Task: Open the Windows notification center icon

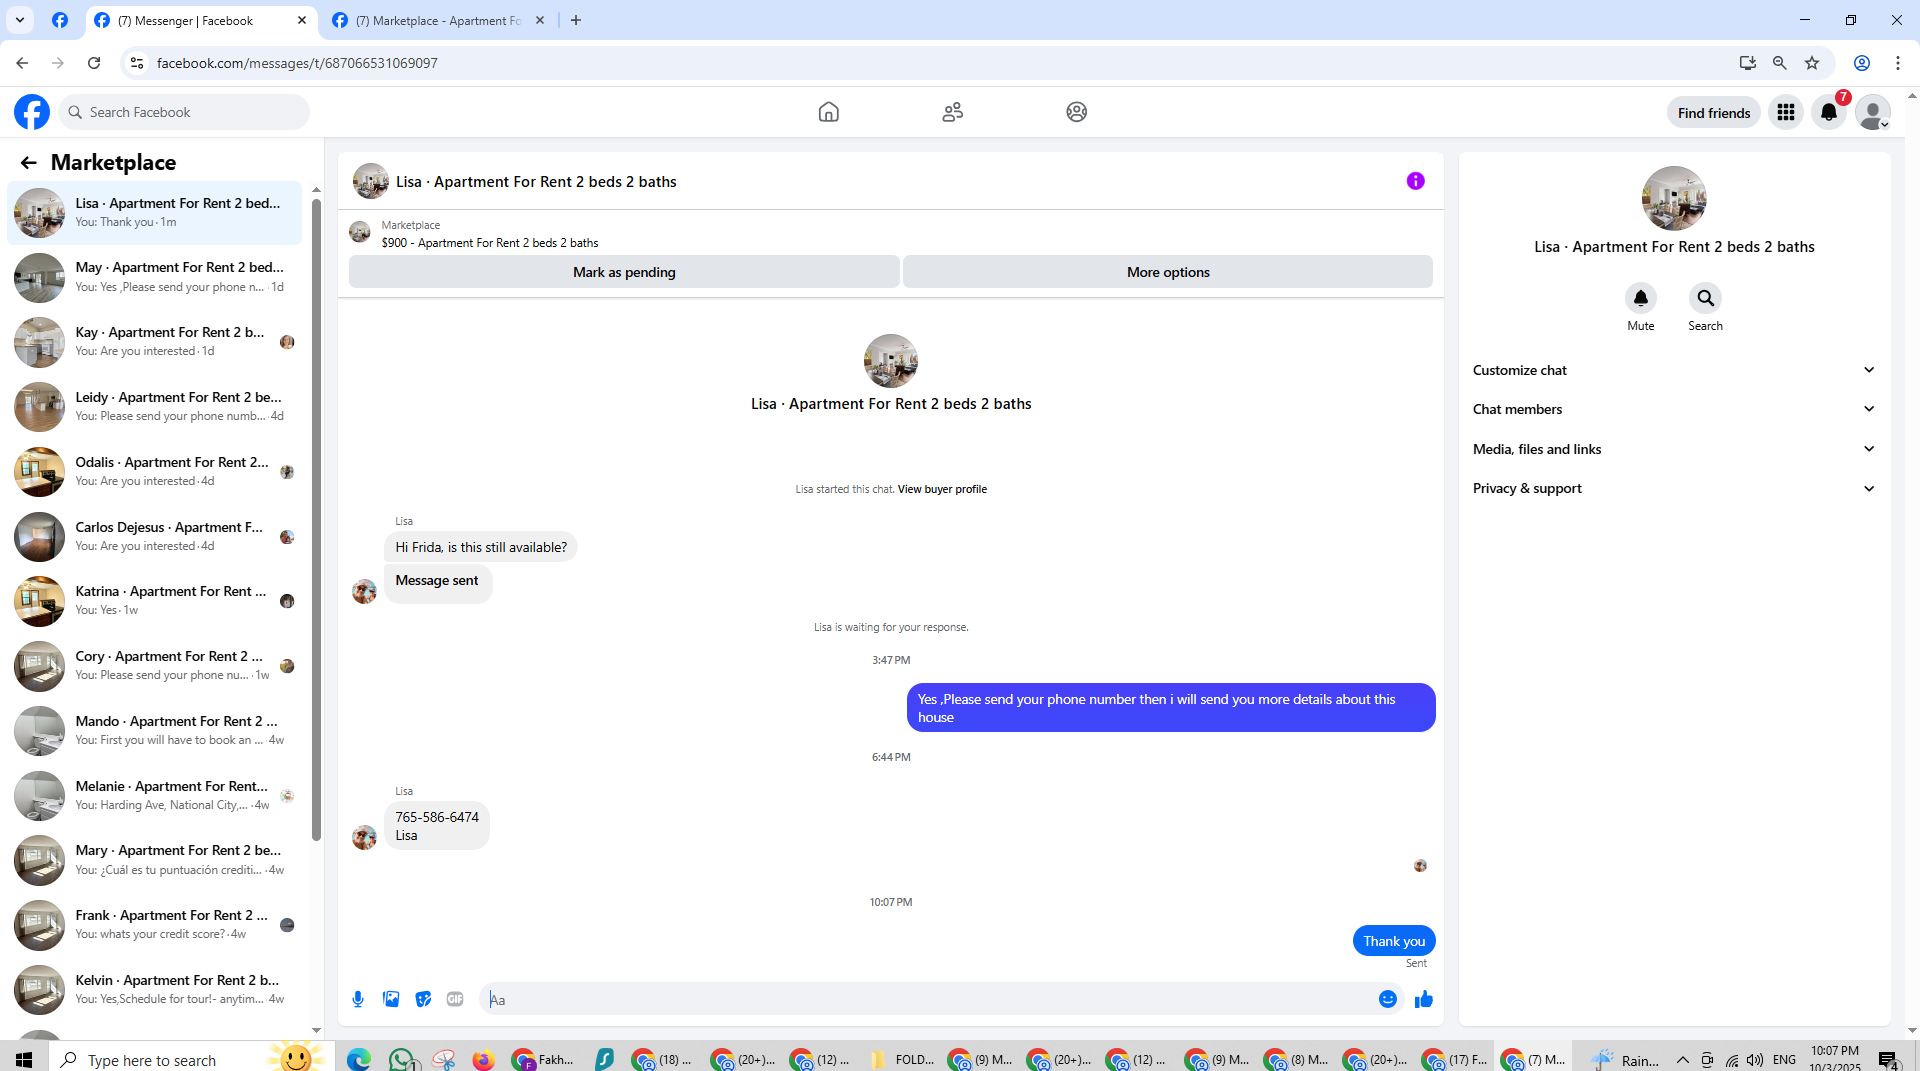Action: pos(1888,1059)
